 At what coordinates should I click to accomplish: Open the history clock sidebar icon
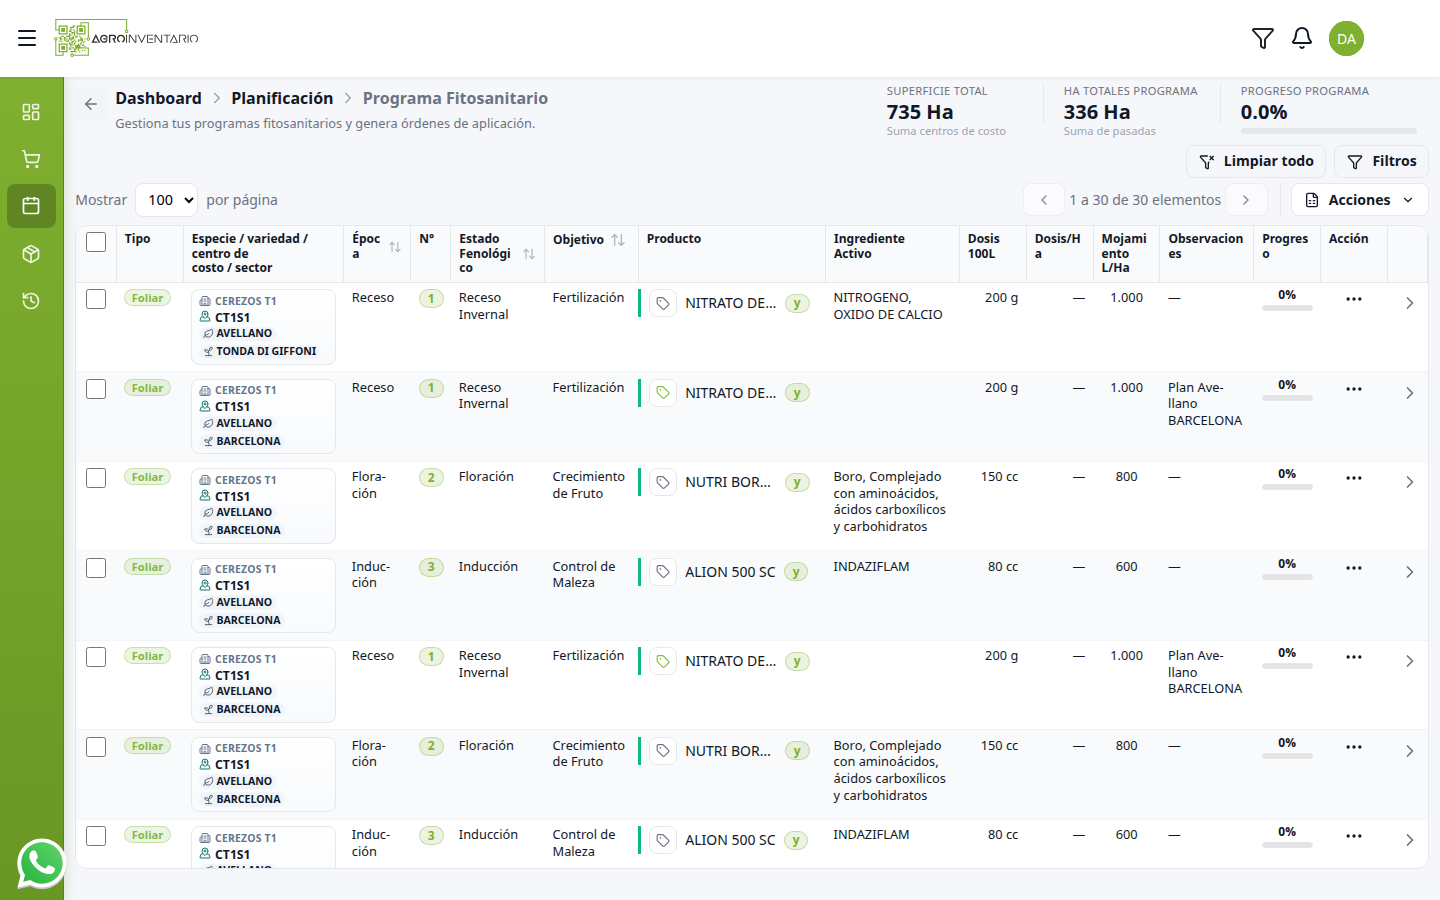(x=31, y=301)
